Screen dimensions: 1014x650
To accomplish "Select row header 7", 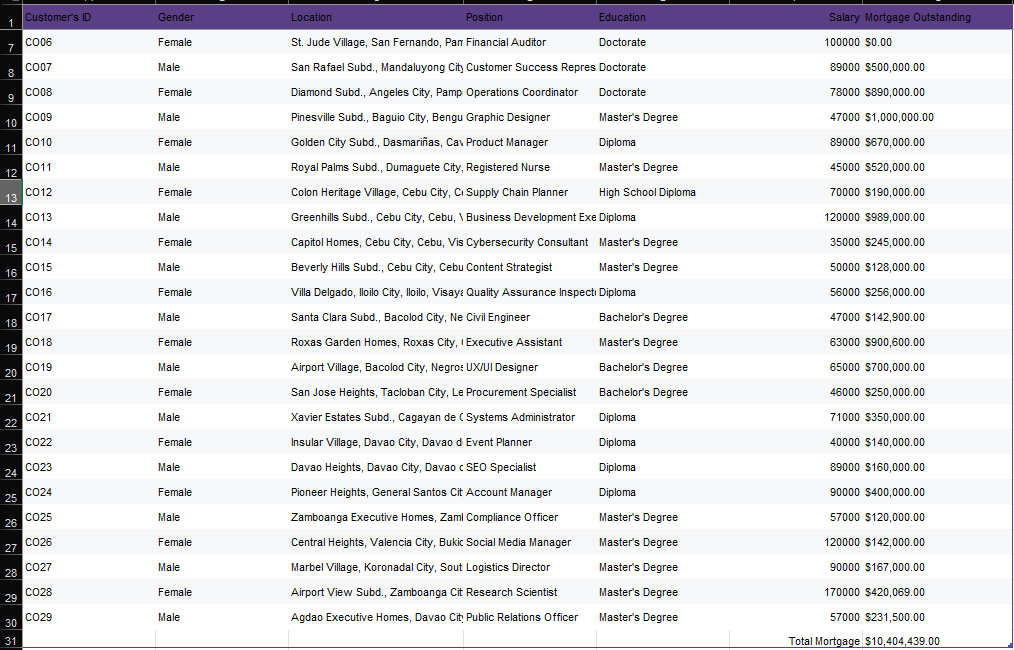I will click(x=11, y=42).
